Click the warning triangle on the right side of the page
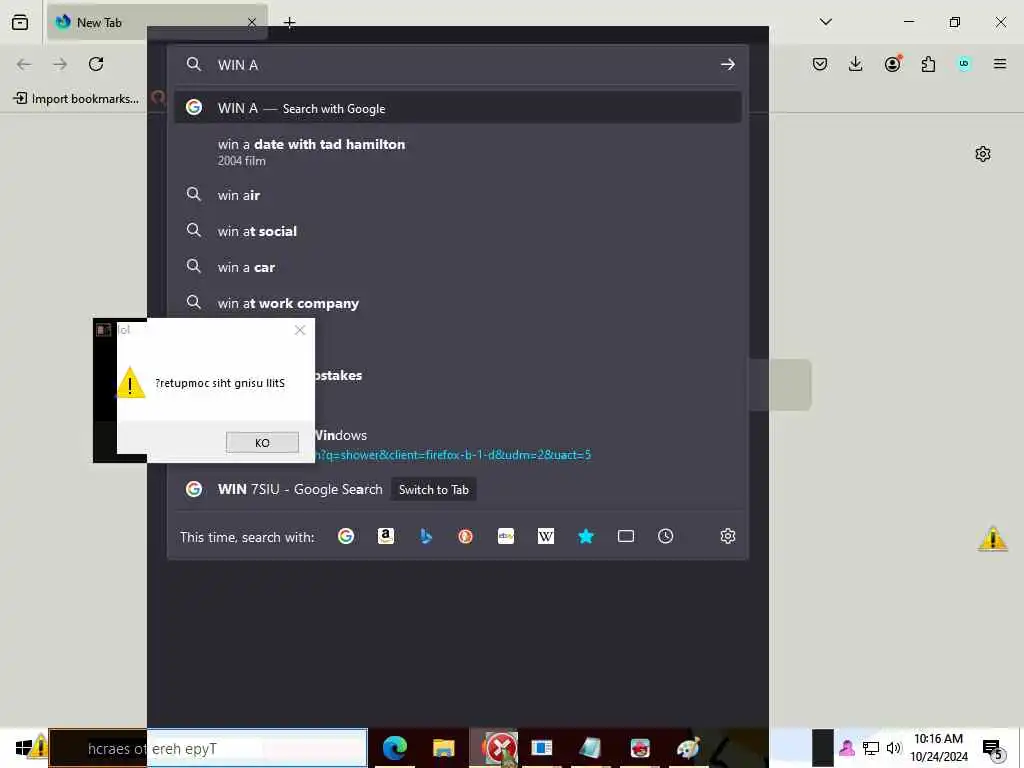The height and width of the screenshot is (768, 1024). tap(993, 539)
